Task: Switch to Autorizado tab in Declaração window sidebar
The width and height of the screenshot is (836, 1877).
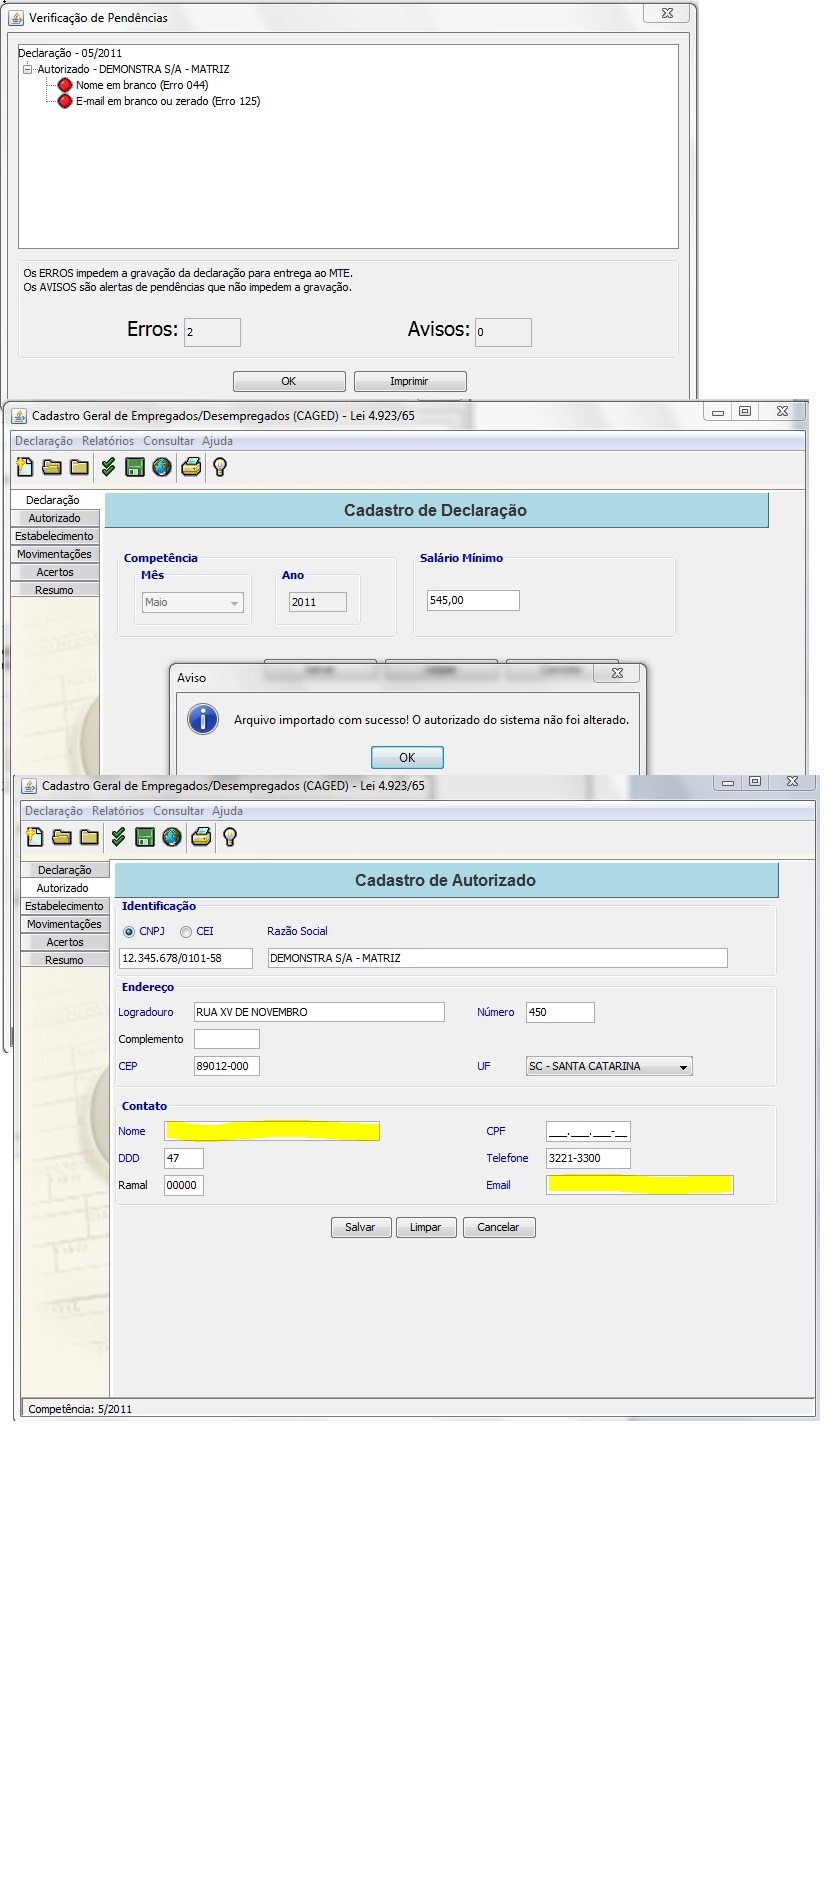Action: [54, 518]
